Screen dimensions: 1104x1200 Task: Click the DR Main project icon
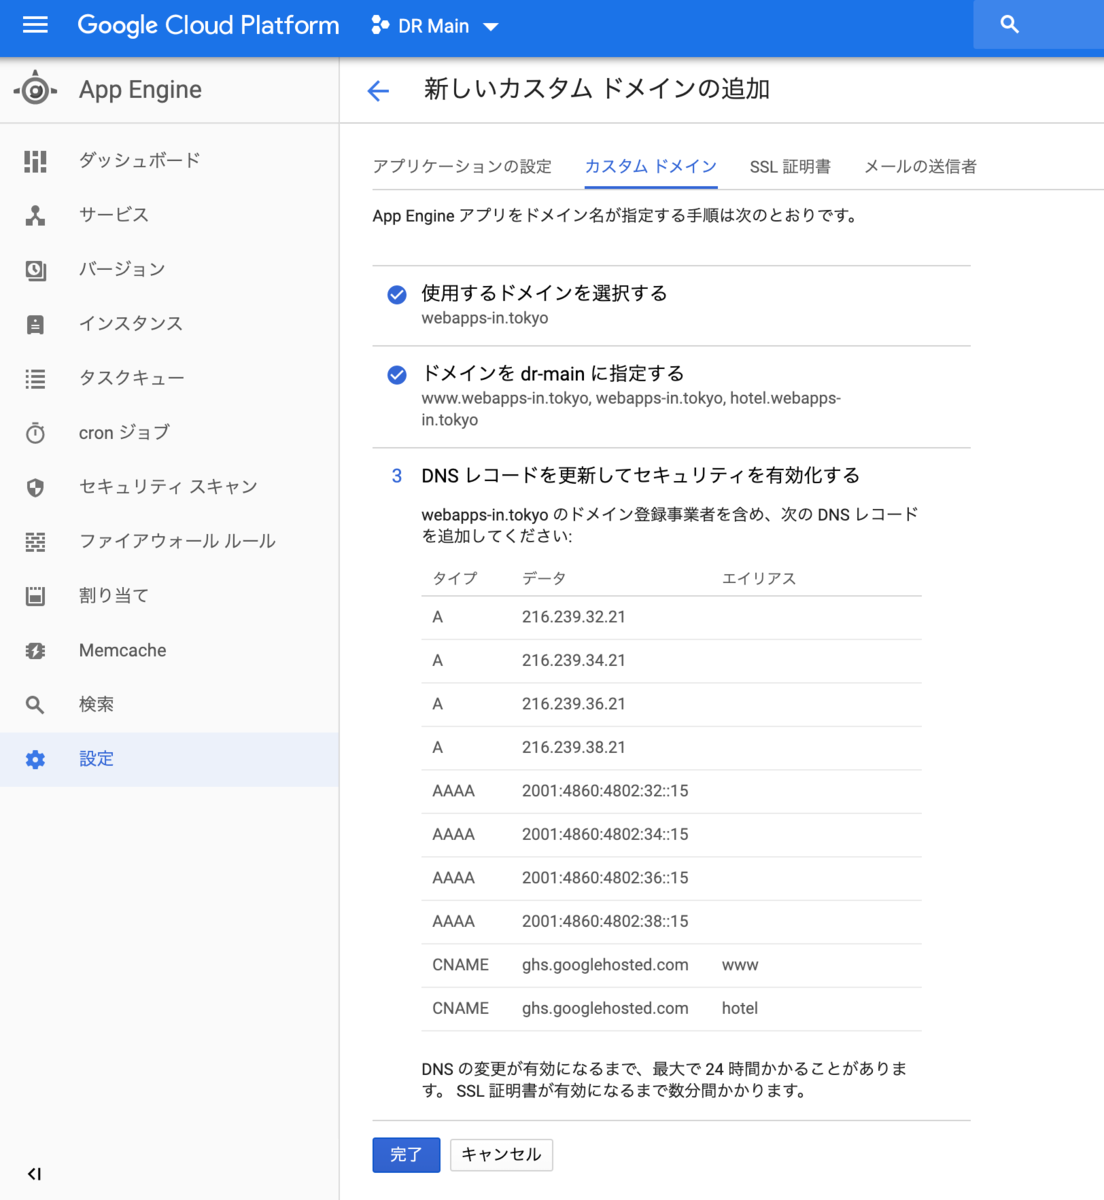click(x=380, y=26)
